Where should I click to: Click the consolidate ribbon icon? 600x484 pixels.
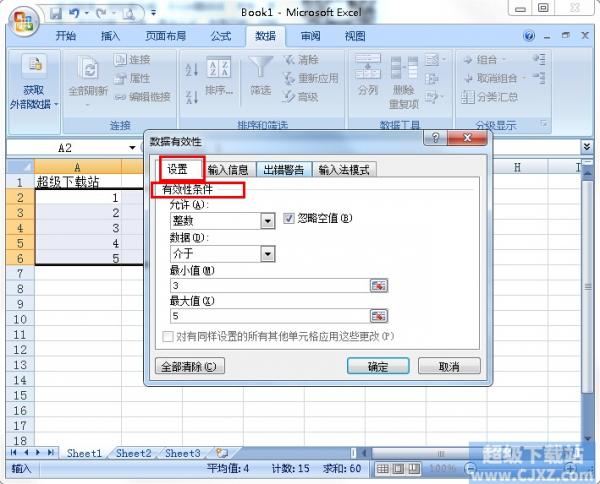(x=432, y=78)
